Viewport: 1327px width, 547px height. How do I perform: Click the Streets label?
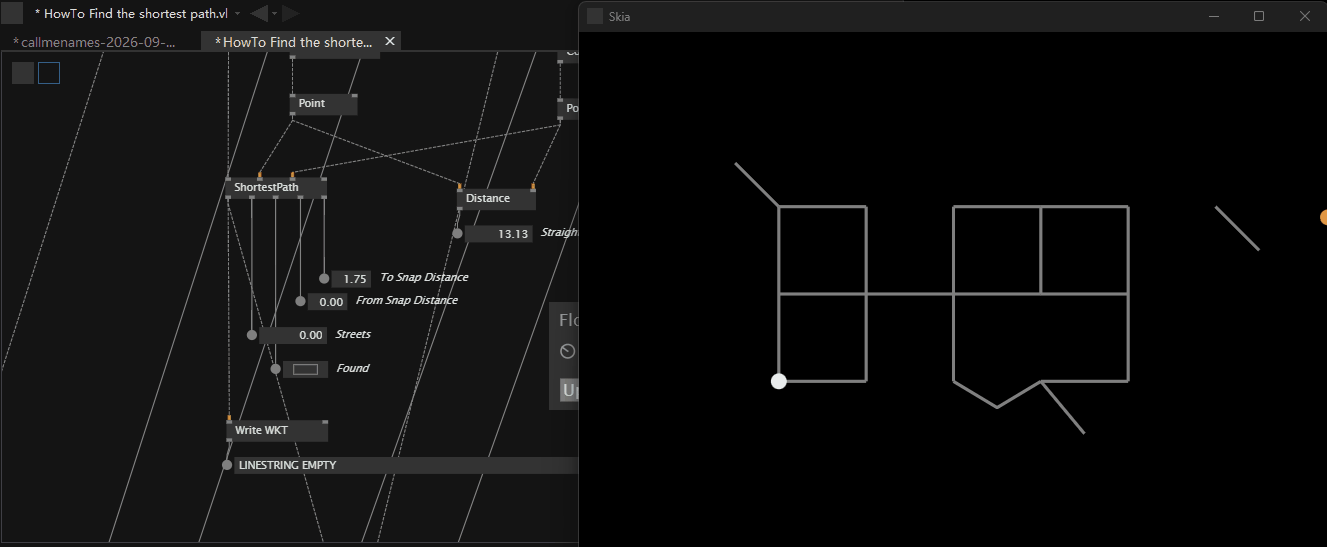(353, 334)
